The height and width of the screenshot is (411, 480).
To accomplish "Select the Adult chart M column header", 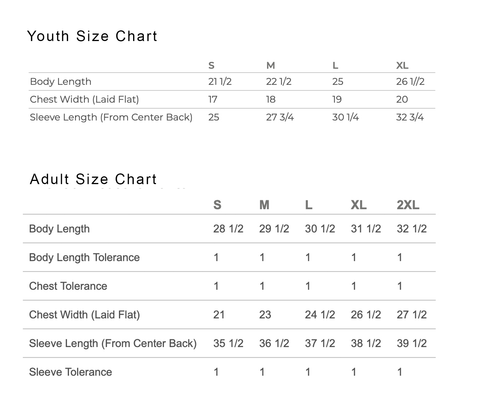I will tap(264, 205).
